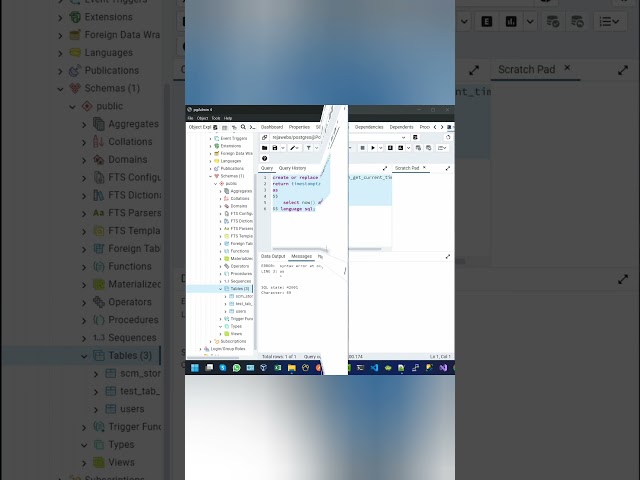Screen dimensions: 640x480
Task: Select users table in small pgAdmin tree
Action: (x=241, y=311)
